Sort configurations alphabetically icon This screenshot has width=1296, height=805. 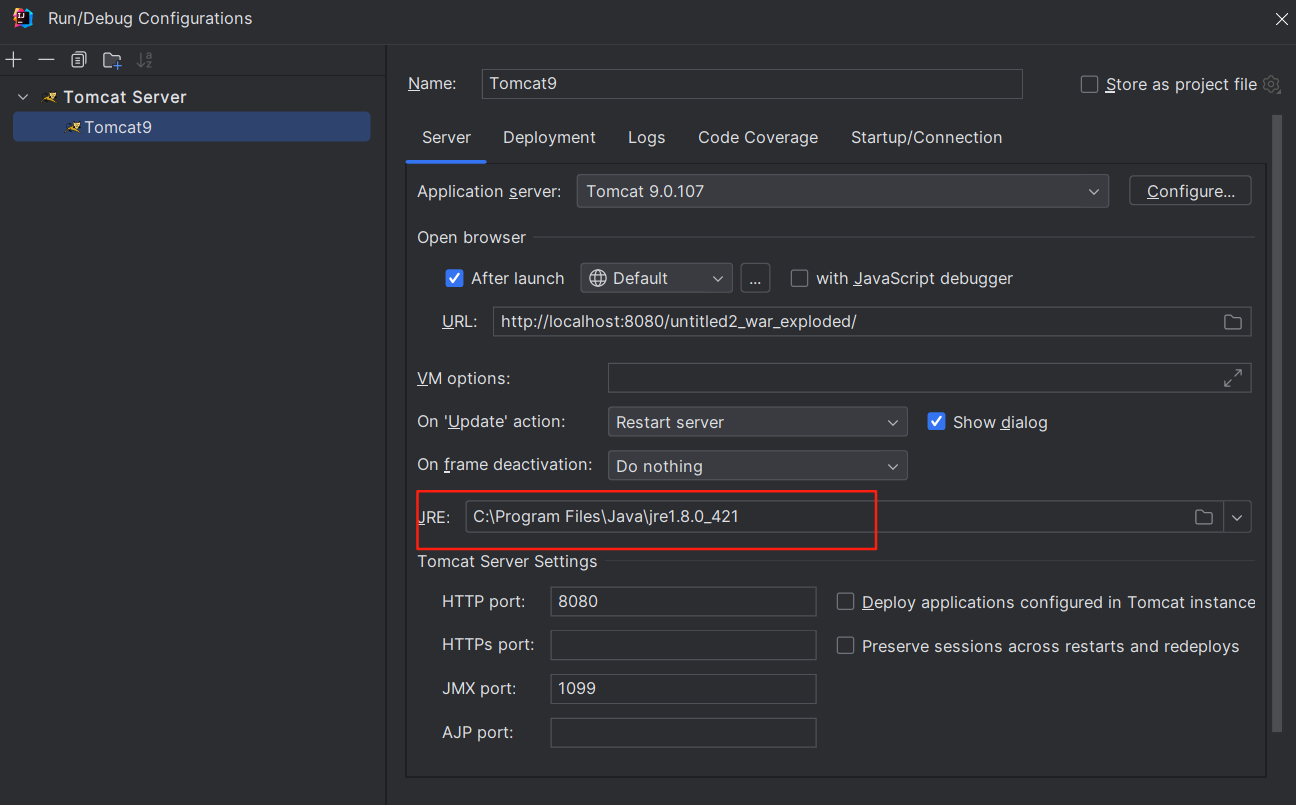click(x=144, y=60)
